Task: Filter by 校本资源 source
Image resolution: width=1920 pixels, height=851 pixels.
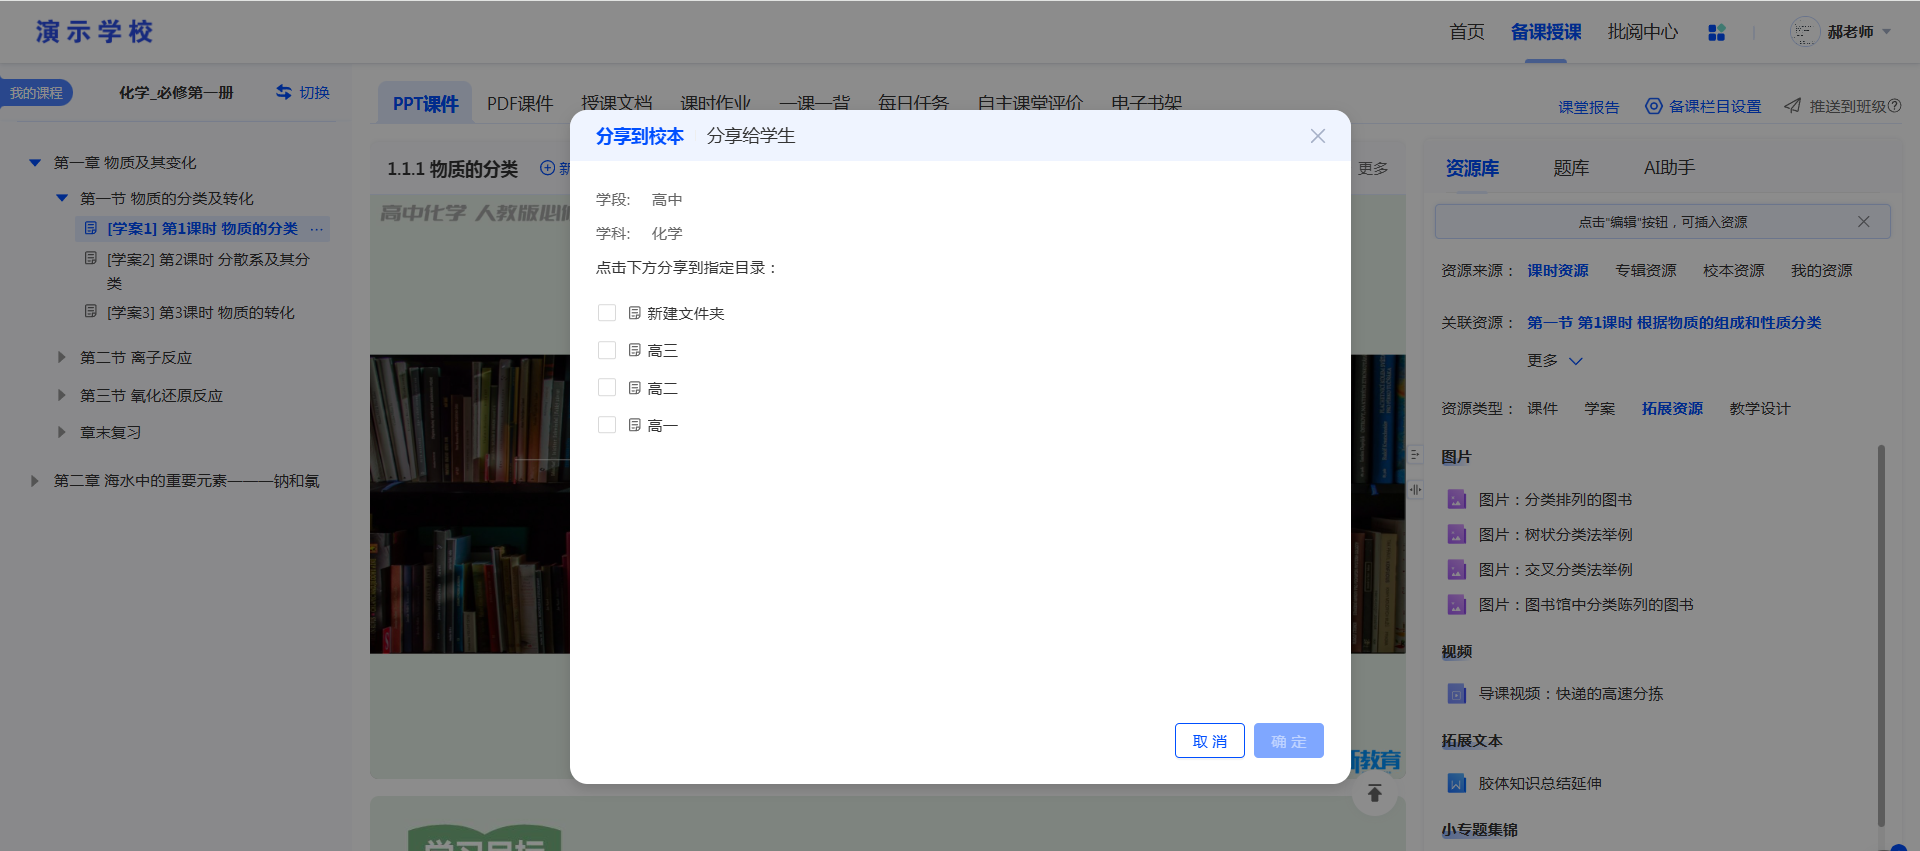Action: coord(1734,271)
